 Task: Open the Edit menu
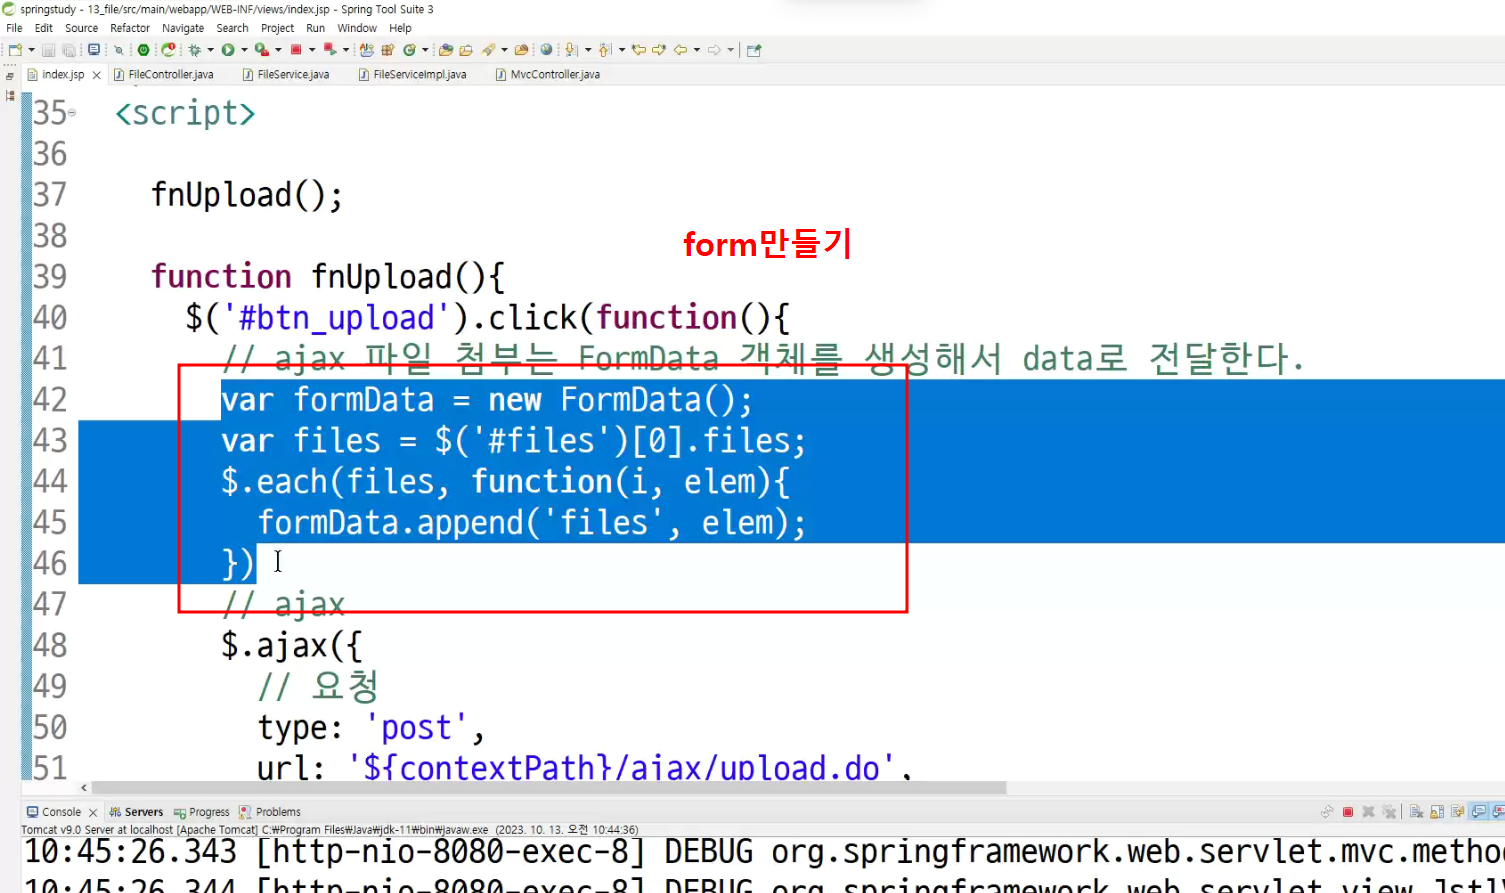coord(43,28)
